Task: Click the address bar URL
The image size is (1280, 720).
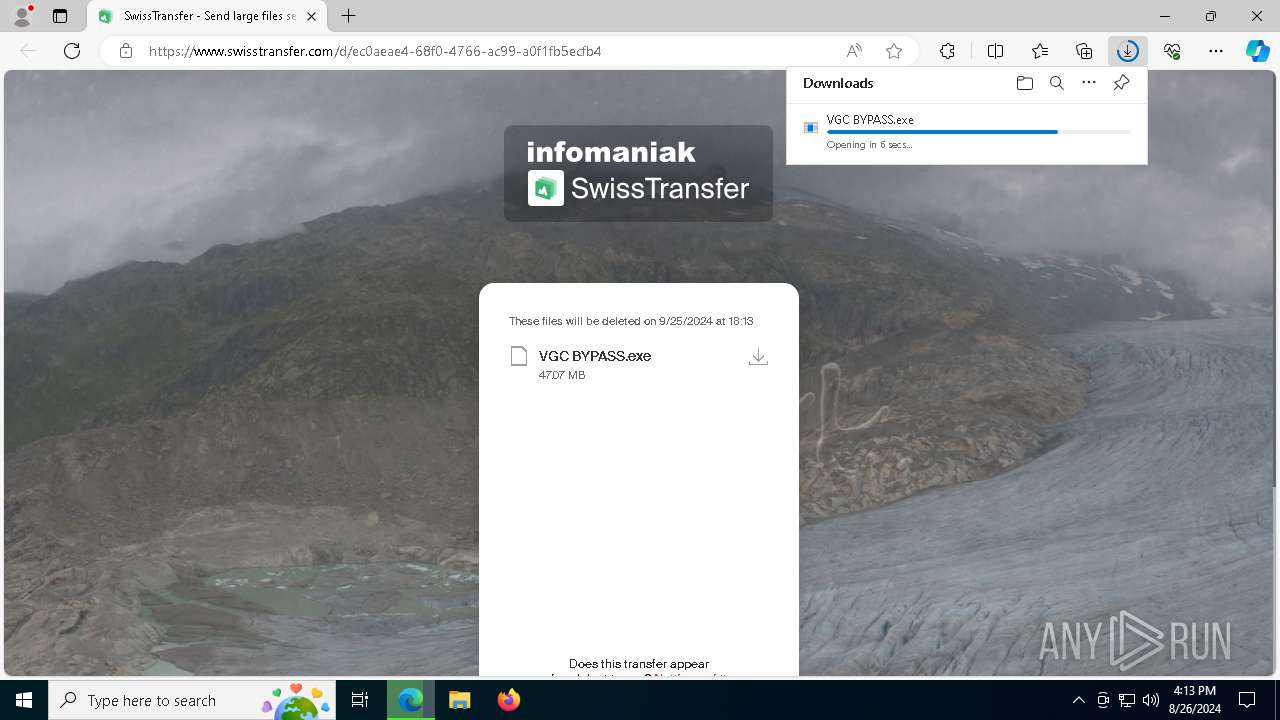Action: (x=375, y=51)
